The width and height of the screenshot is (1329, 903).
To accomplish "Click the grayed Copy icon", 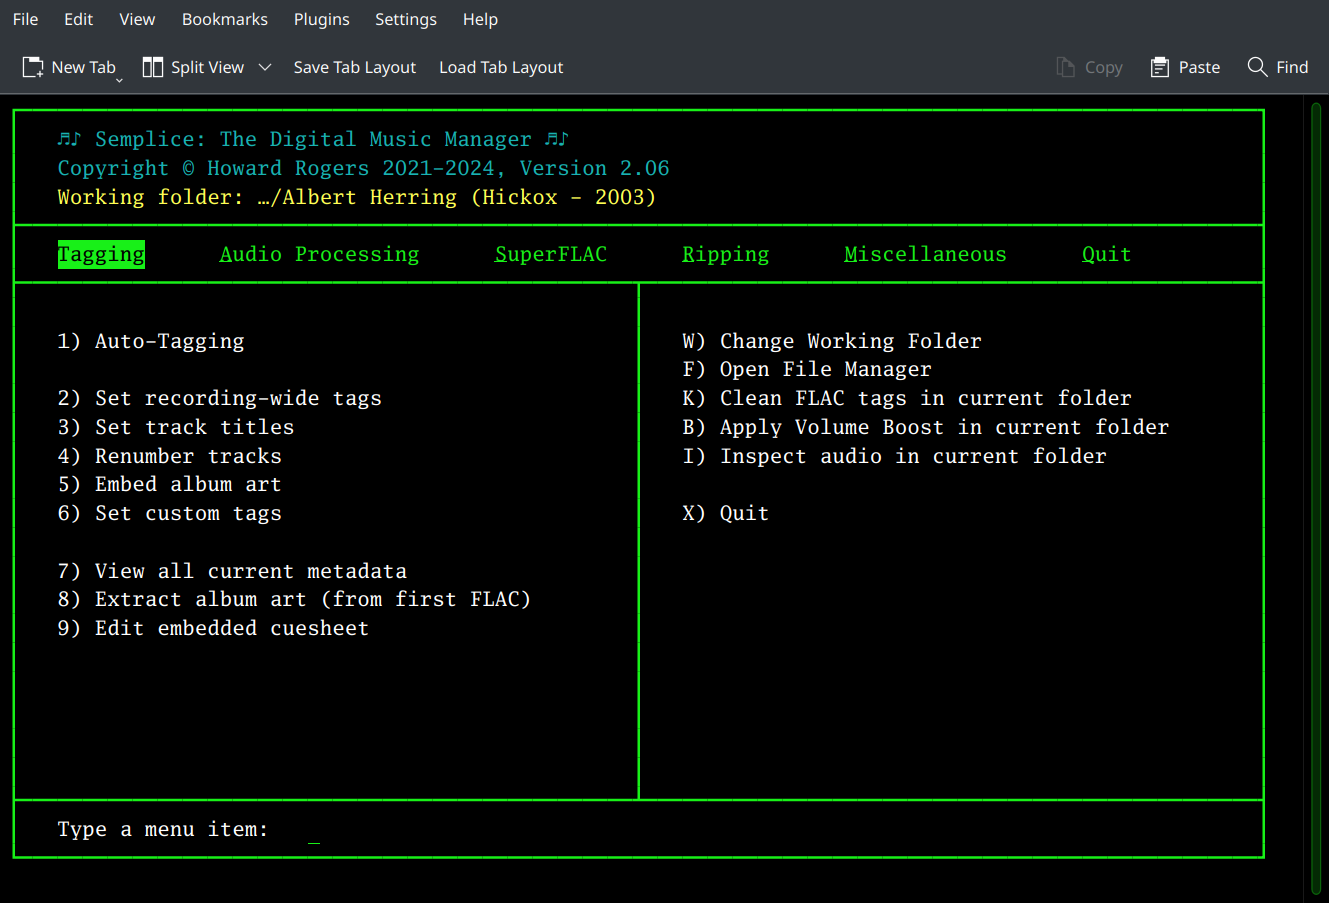I will click(x=1066, y=67).
